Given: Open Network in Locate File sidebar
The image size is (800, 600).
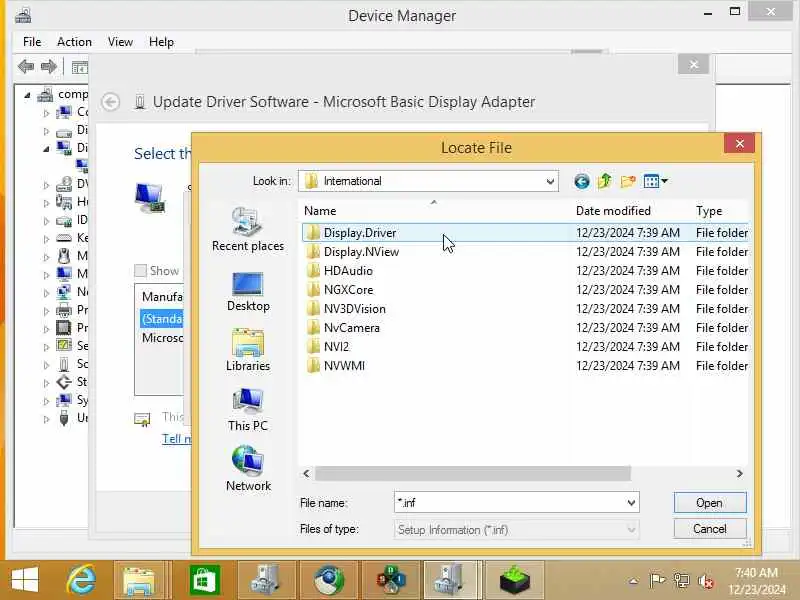Looking at the screenshot, I should (x=248, y=468).
